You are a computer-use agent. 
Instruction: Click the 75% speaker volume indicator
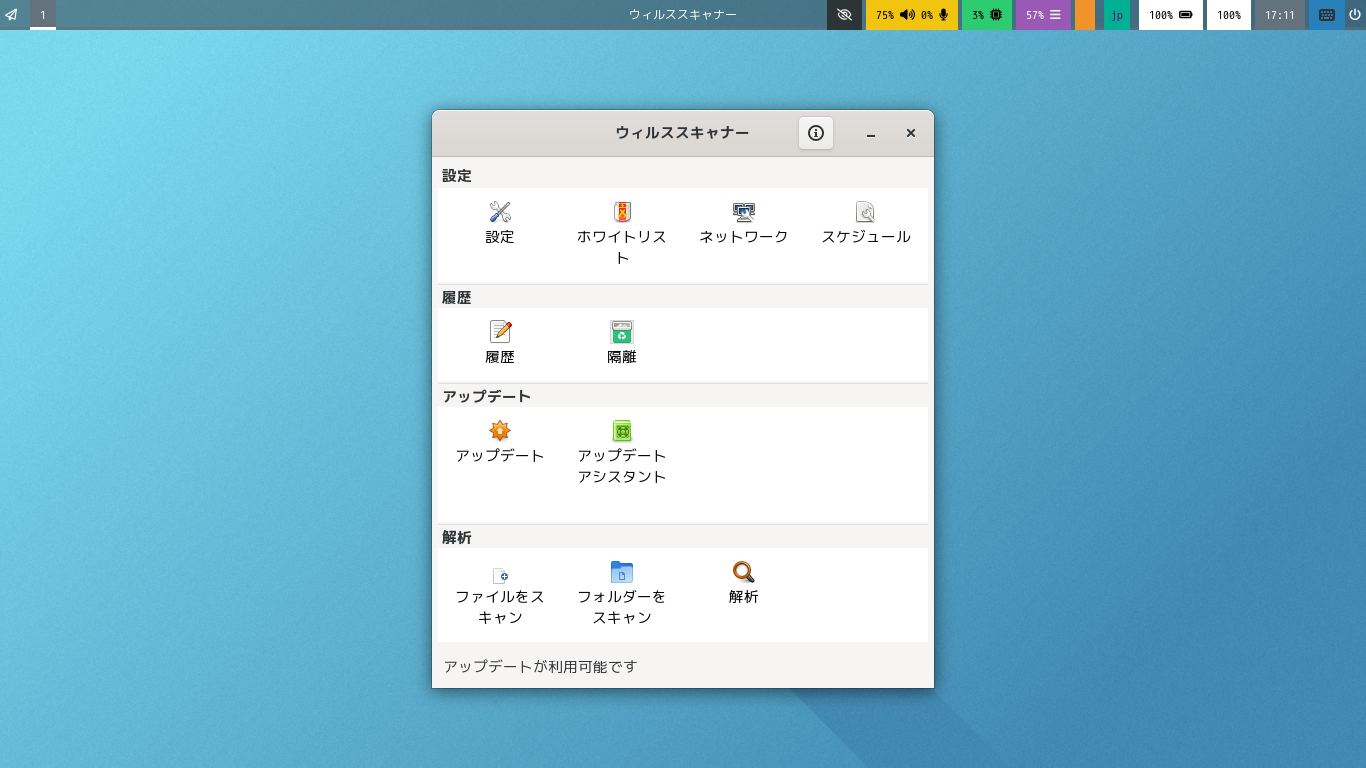pyautogui.click(x=895, y=15)
